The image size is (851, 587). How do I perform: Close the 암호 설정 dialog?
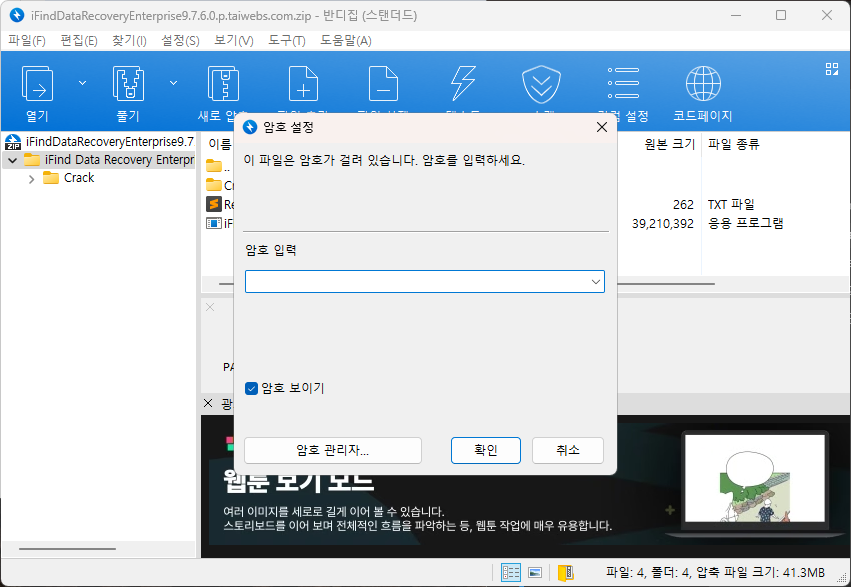[601, 127]
